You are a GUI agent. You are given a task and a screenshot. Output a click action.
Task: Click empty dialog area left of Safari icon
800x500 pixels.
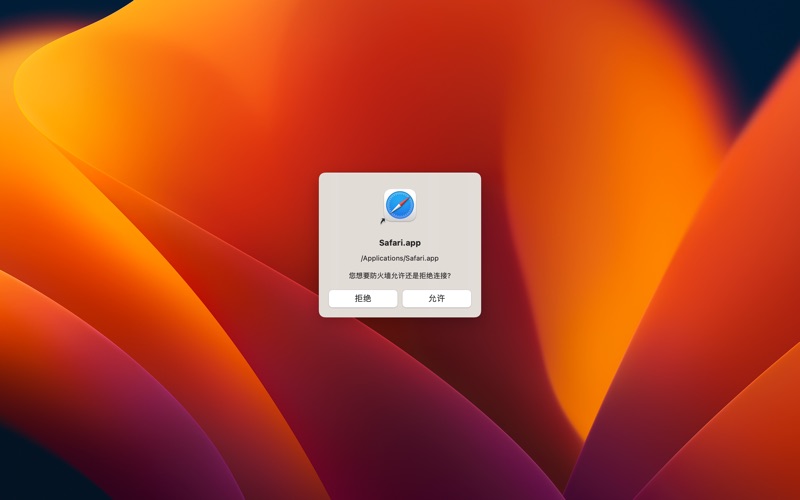pos(345,205)
